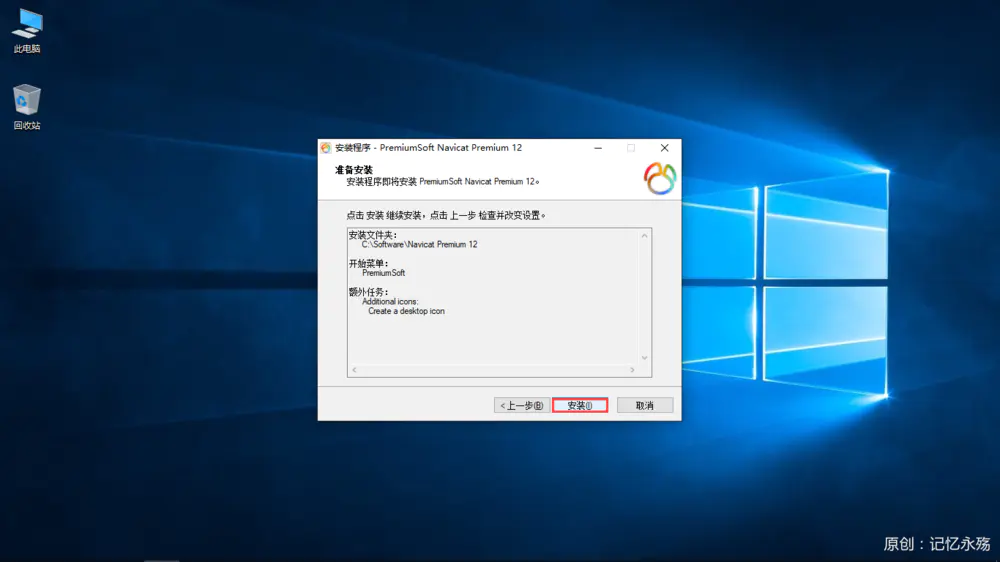This screenshot has width=1000, height=562.
Task: Close the Navicat installer window
Action: click(x=665, y=148)
